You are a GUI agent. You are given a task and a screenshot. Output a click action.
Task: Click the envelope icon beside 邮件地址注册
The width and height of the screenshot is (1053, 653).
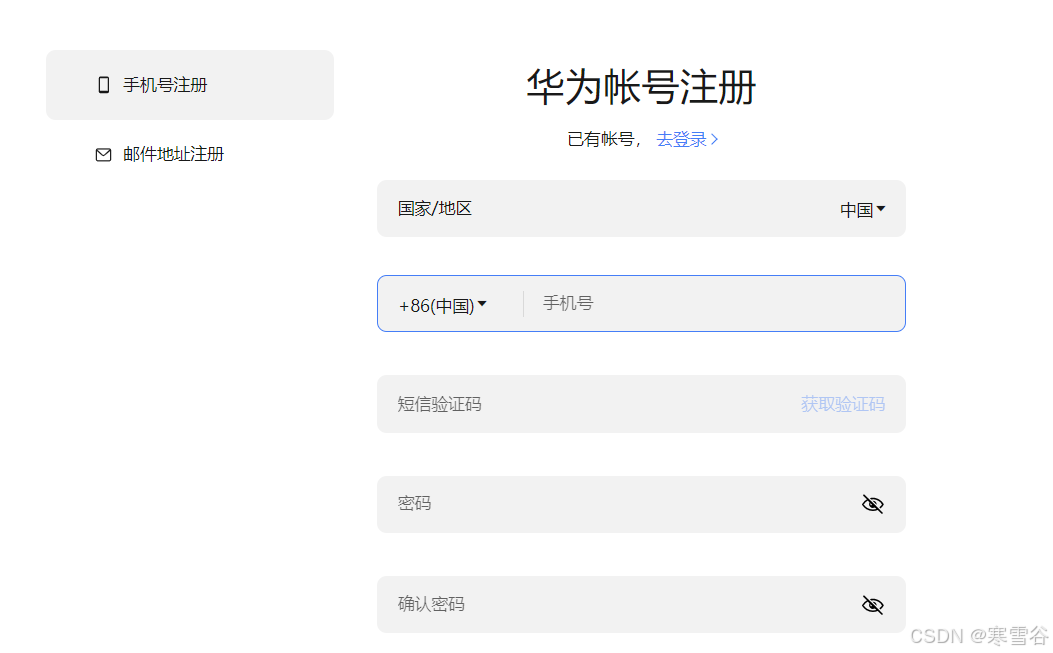click(x=103, y=155)
